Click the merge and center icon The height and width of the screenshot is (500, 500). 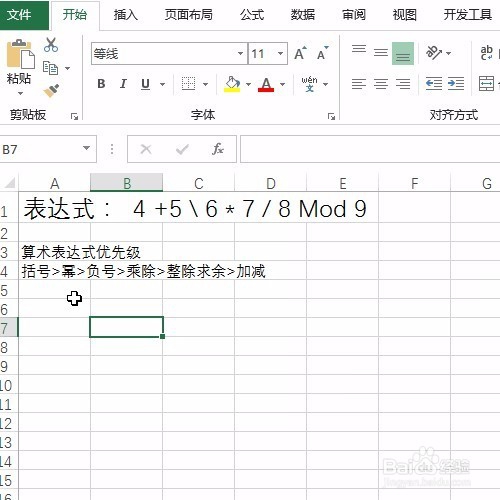[486, 83]
